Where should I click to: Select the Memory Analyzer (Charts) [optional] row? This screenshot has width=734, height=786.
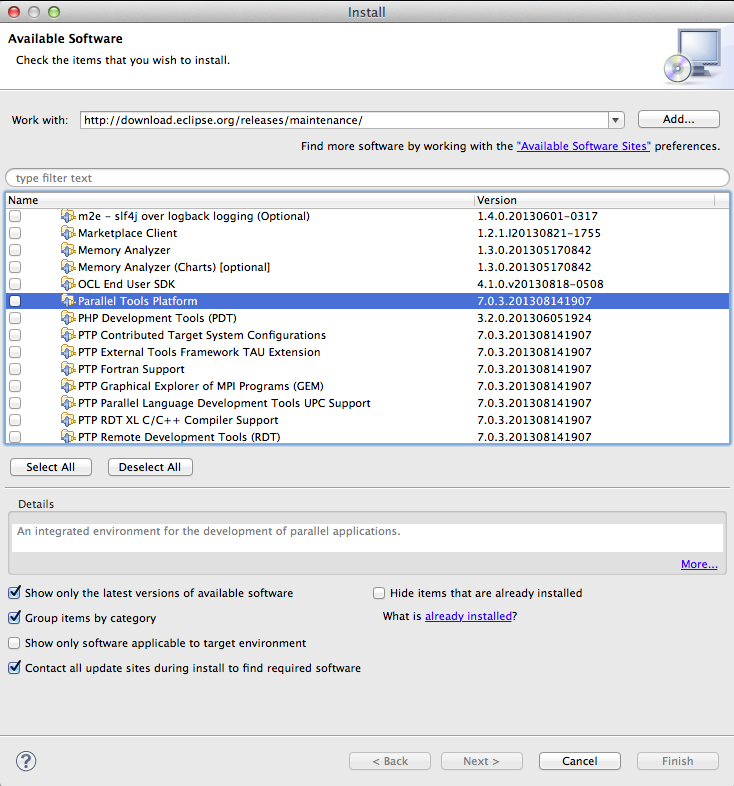click(x=368, y=267)
